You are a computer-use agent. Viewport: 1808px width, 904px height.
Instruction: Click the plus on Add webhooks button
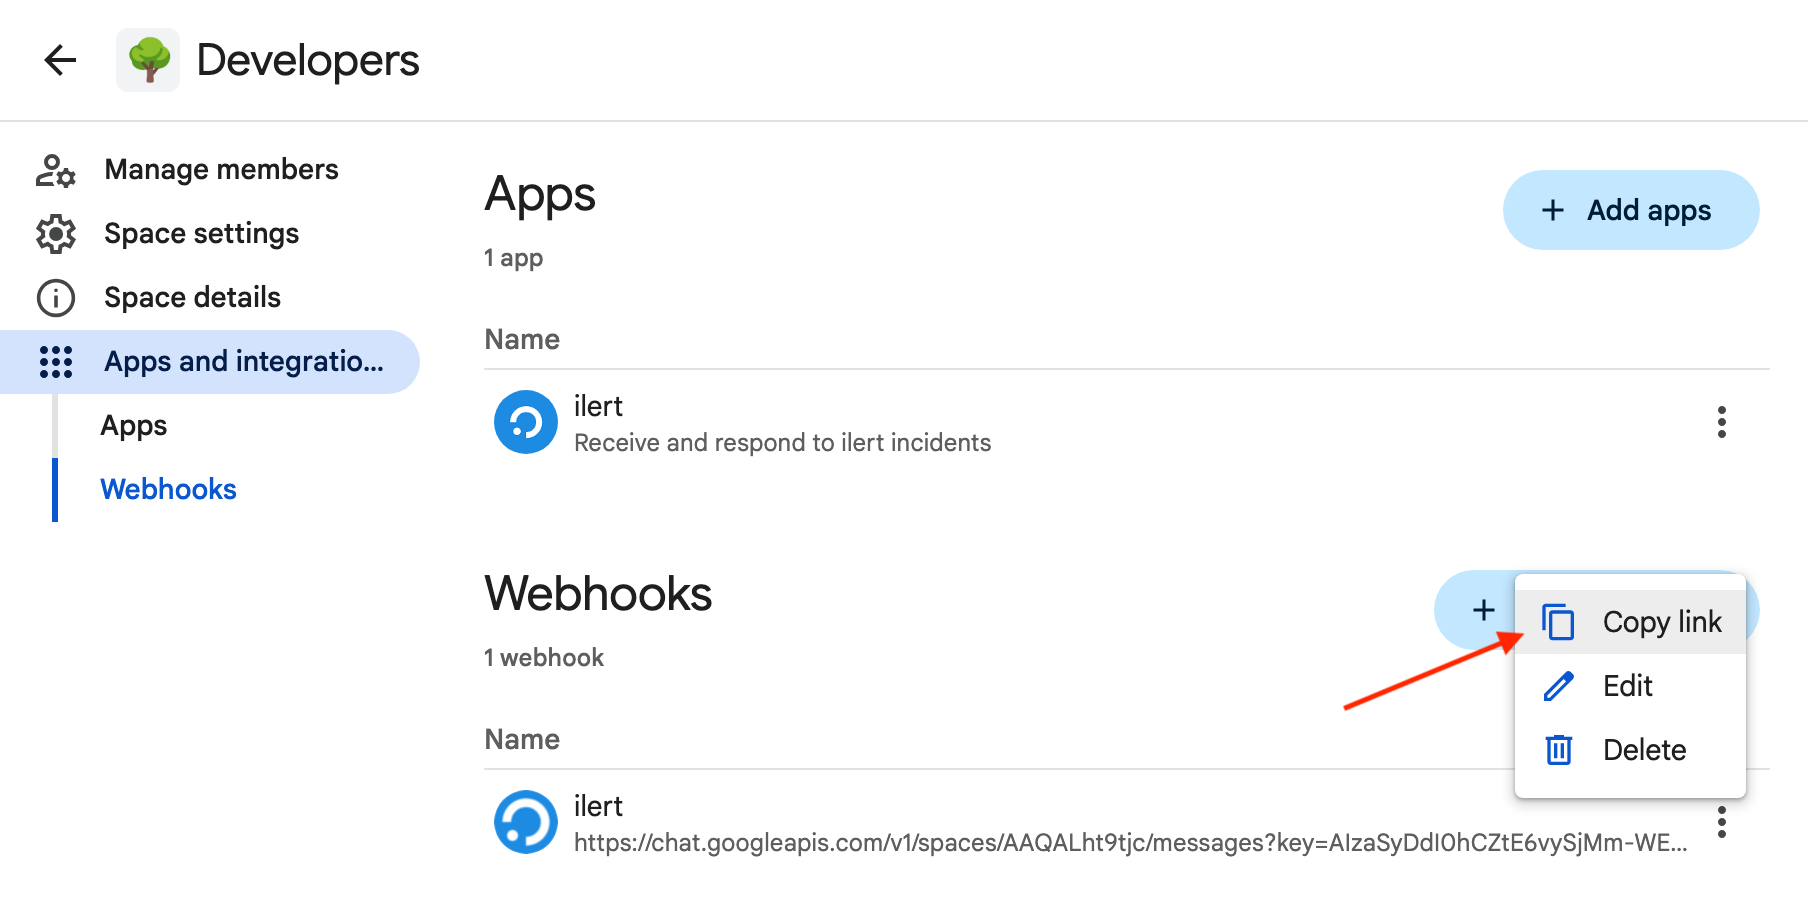point(1484,610)
